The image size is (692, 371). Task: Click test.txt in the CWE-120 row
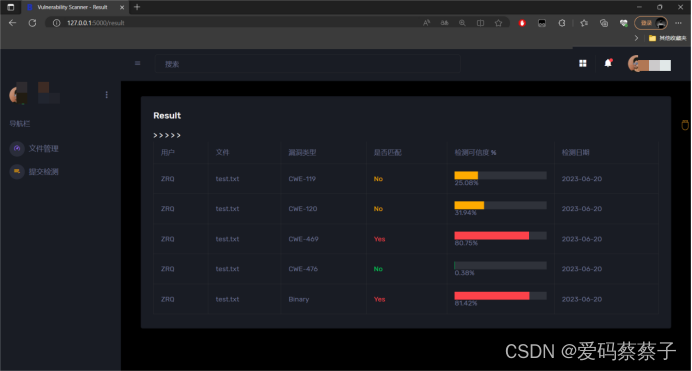(227, 209)
